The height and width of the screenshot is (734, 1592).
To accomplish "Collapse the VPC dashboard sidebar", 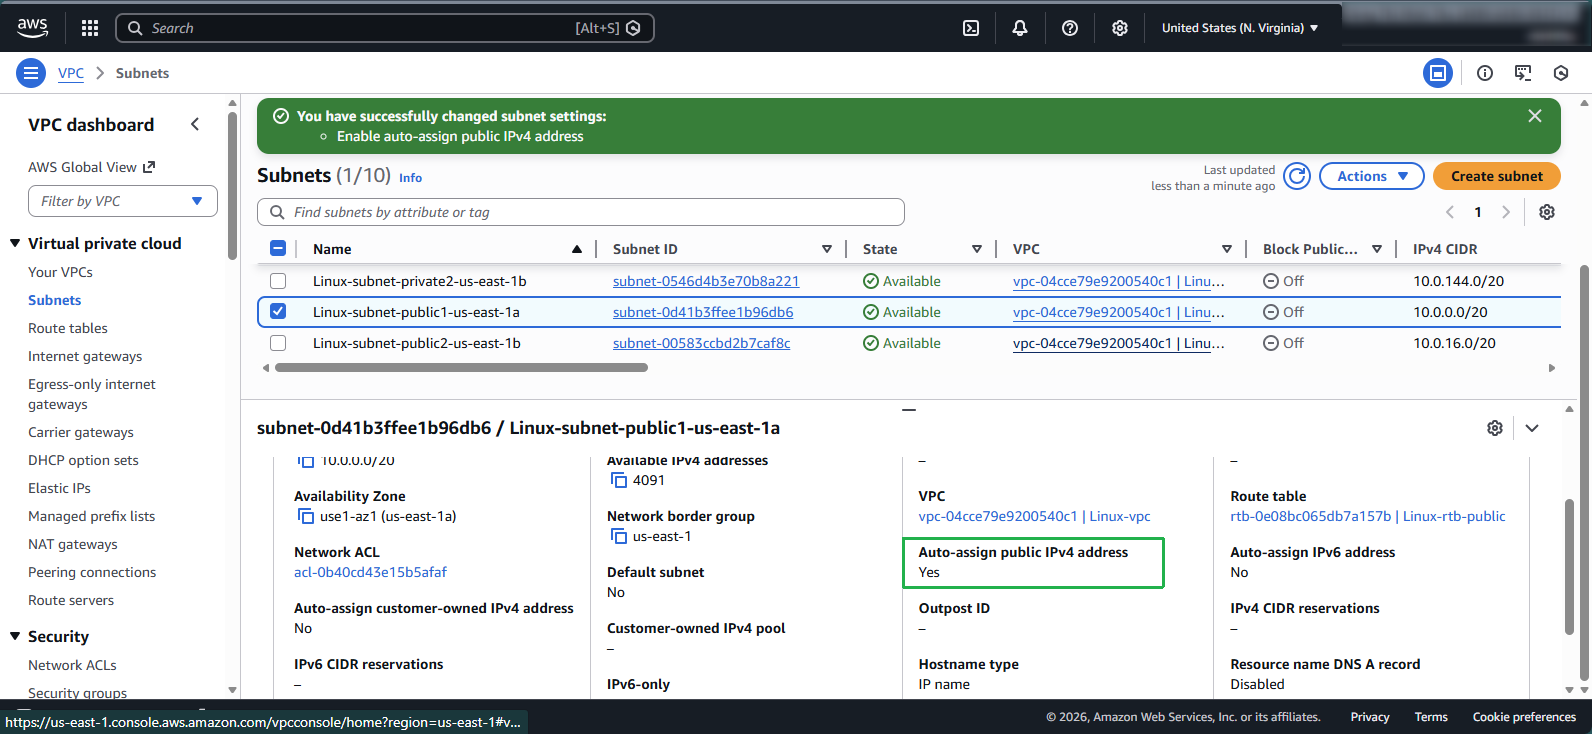I will click(195, 124).
